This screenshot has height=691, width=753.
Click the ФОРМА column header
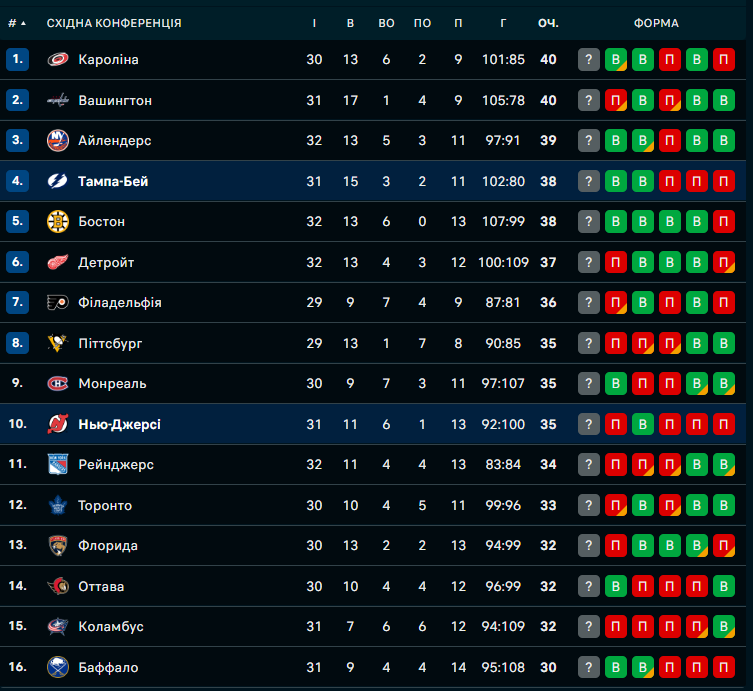tap(656, 23)
